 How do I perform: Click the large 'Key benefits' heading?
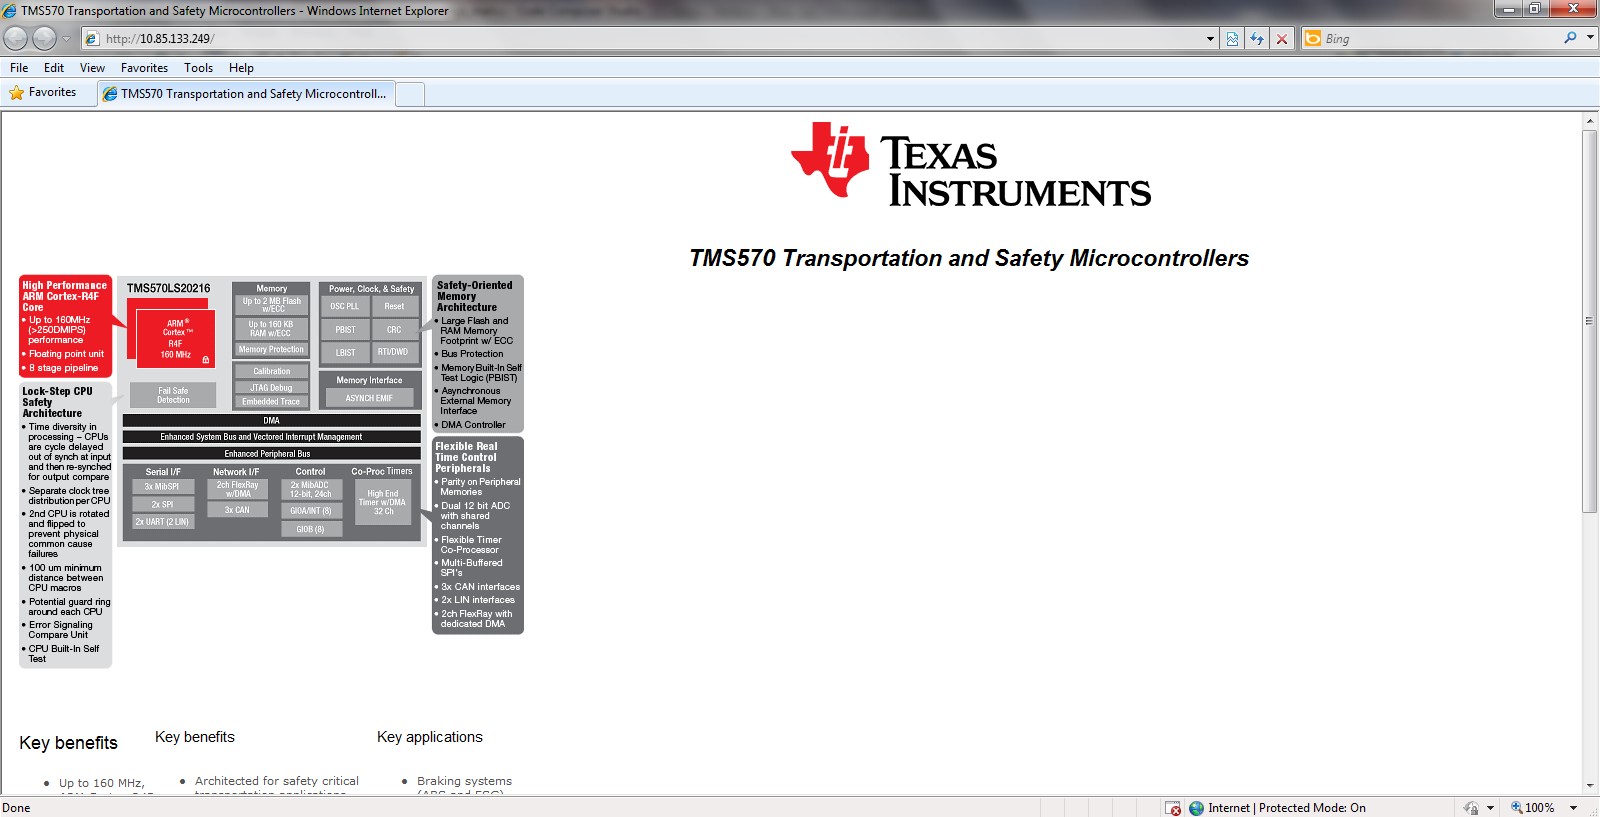coord(68,743)
